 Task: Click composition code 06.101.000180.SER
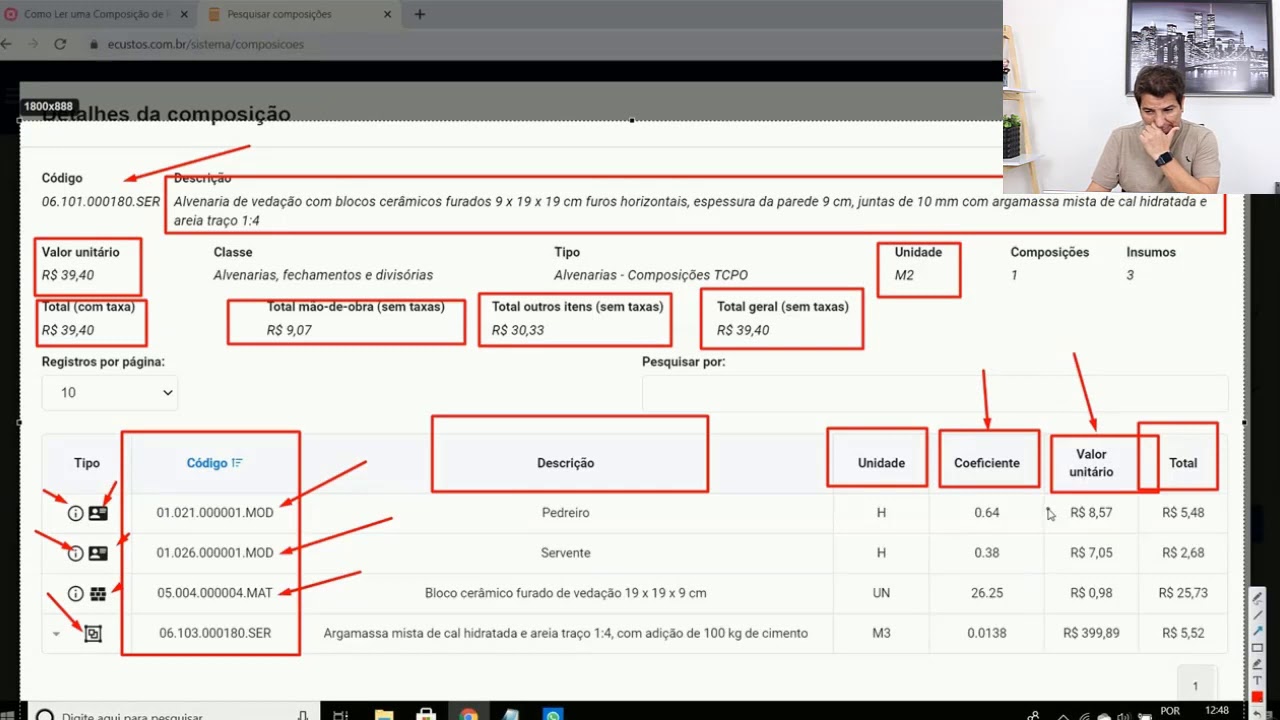coord(101,201)
